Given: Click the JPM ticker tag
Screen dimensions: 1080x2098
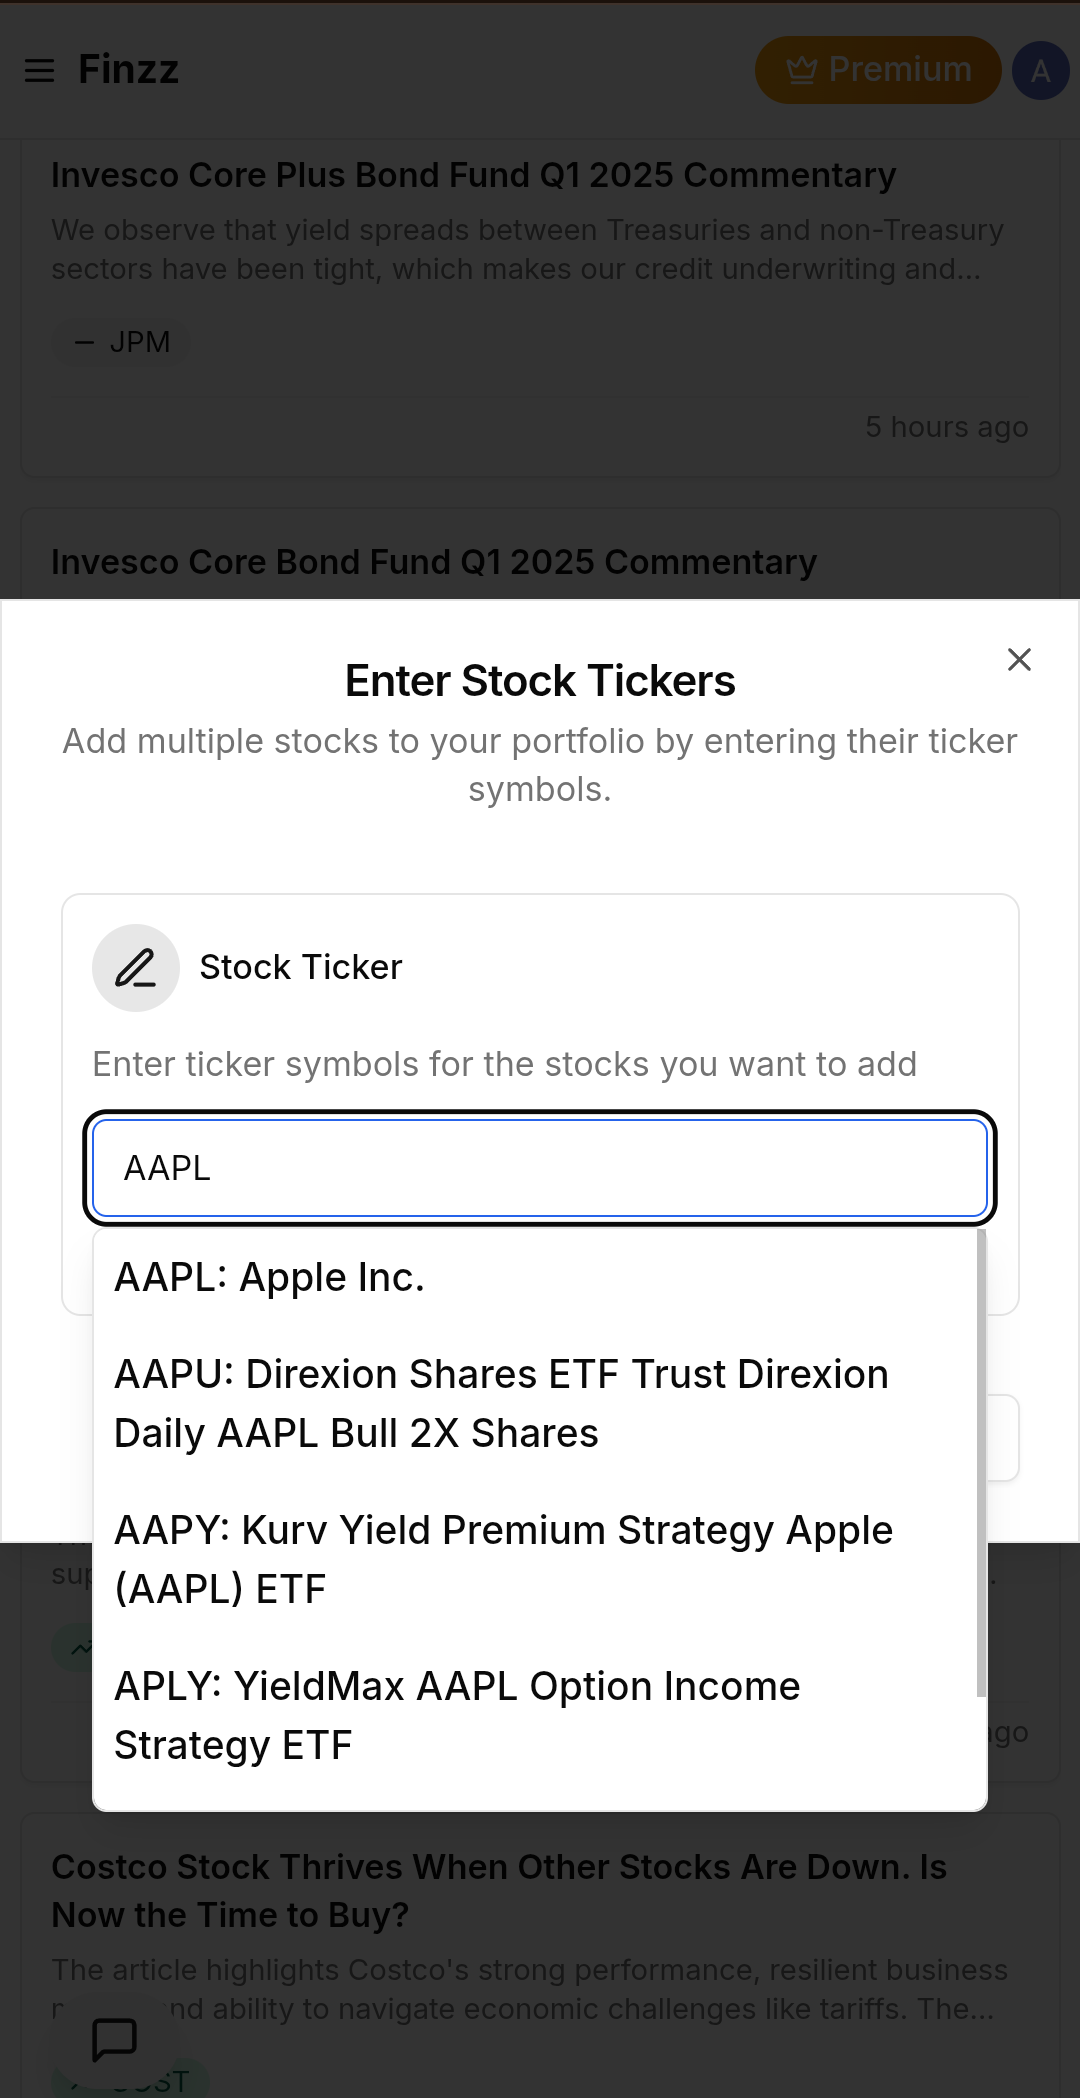Looking at the screenshot, I should (x=122, y=342).
